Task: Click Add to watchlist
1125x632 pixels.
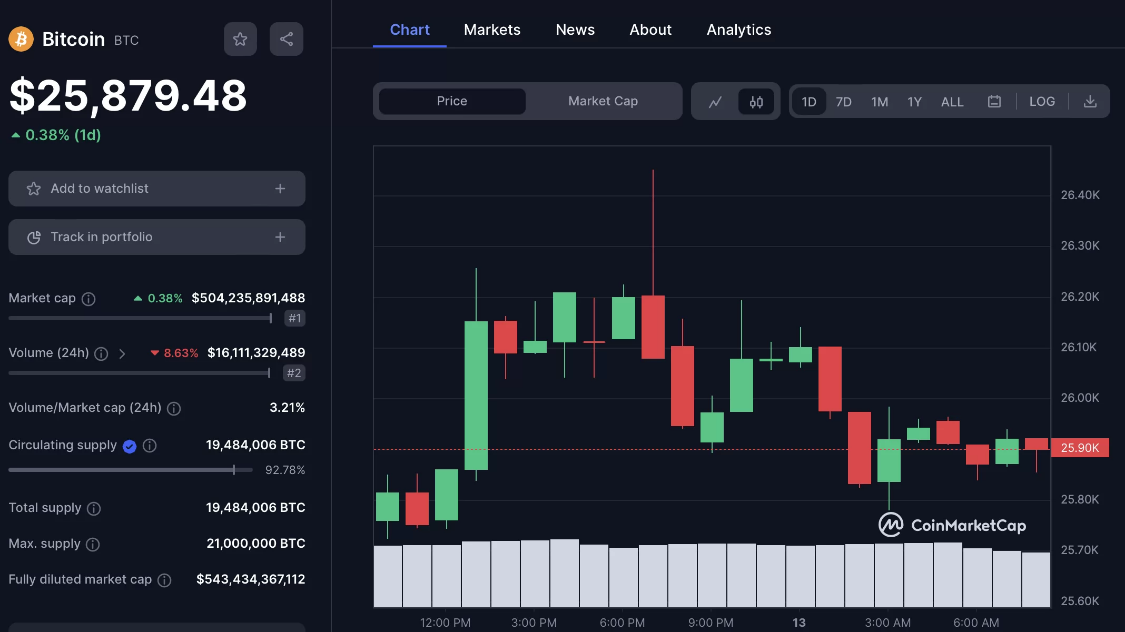Action: pos(156,188)
